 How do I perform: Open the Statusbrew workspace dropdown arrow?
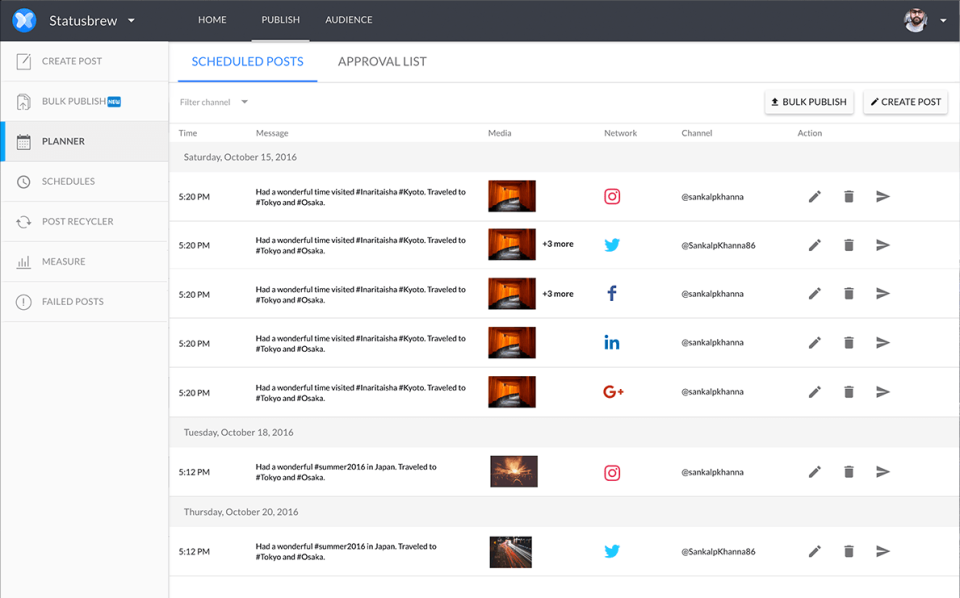[x=131, y=20]
